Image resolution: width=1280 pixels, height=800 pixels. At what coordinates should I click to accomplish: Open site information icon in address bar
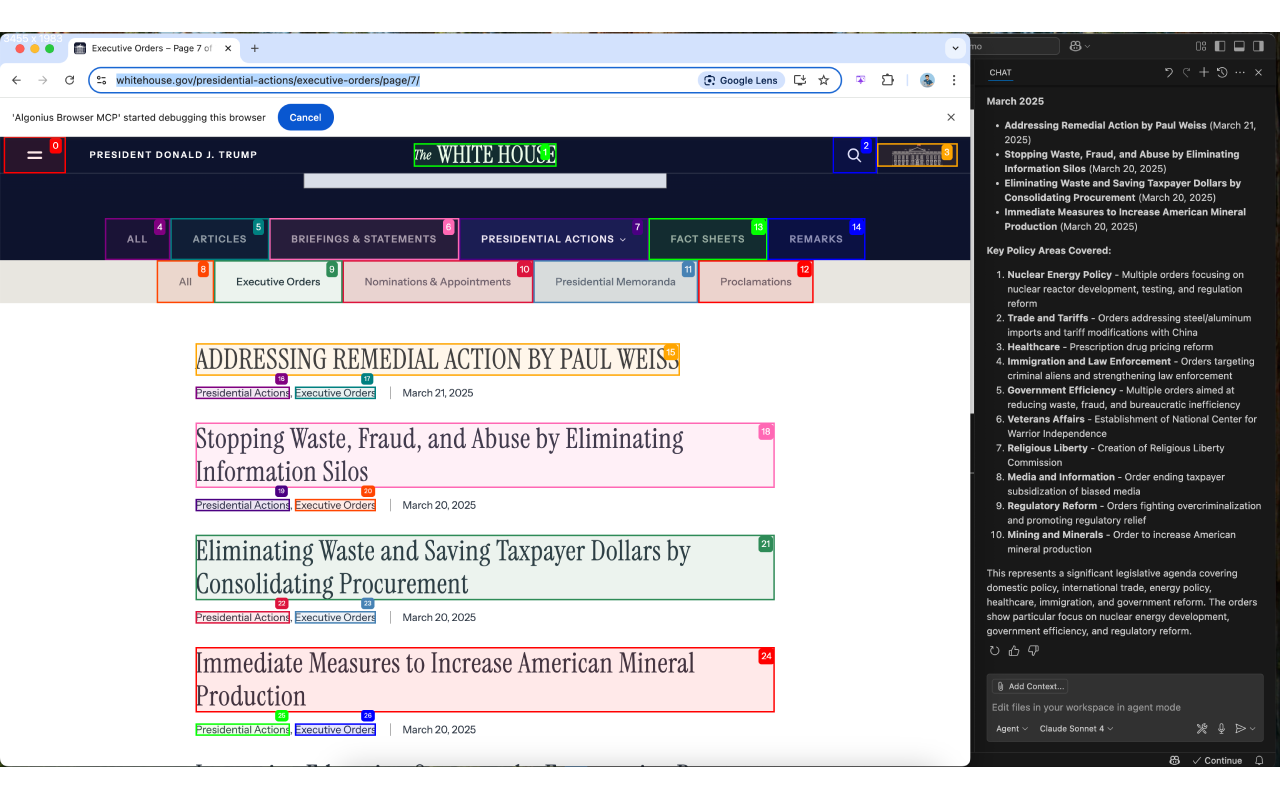tap(101, 80)
